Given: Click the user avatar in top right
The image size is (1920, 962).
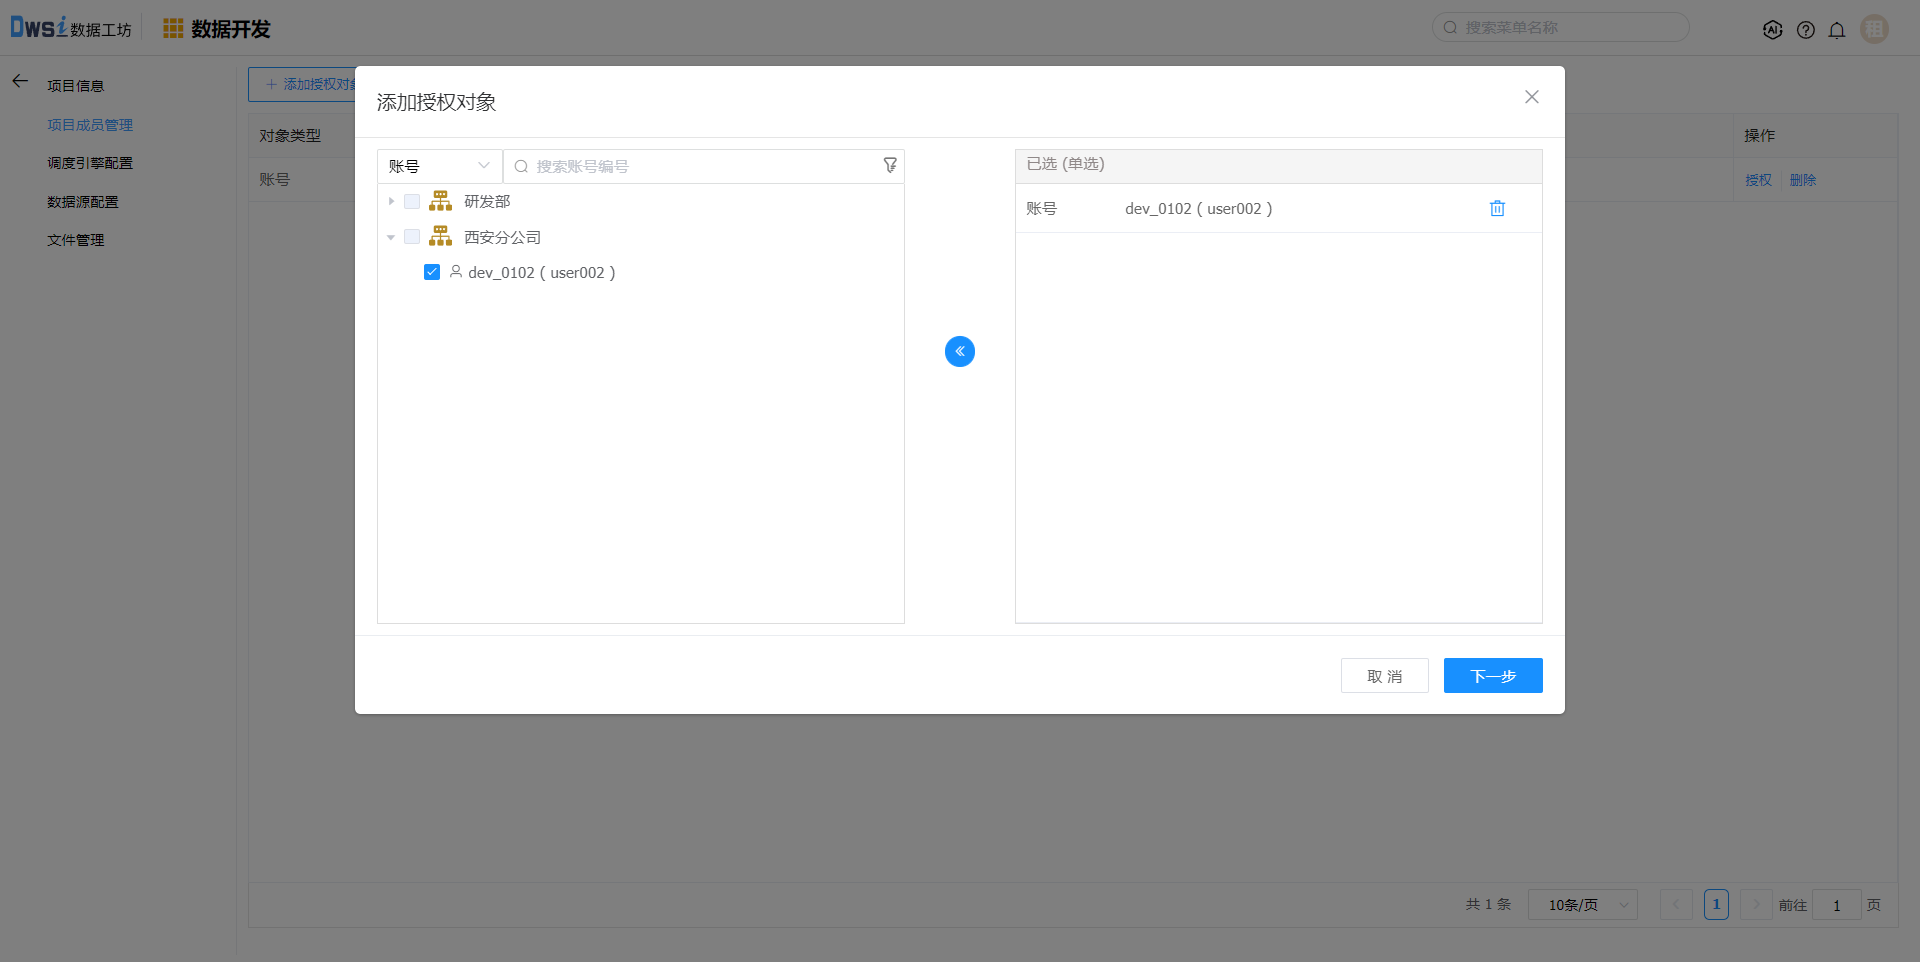Looking at the screenshot, I should tap(1873, 29).
